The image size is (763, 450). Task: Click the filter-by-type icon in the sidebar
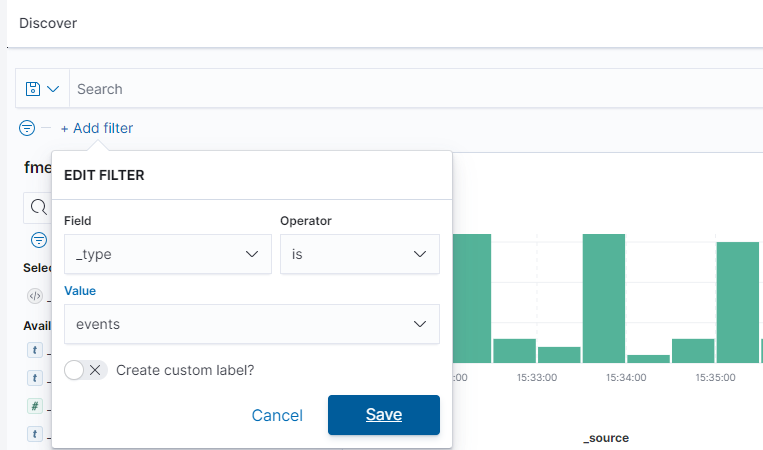click(x=38, y=240)
